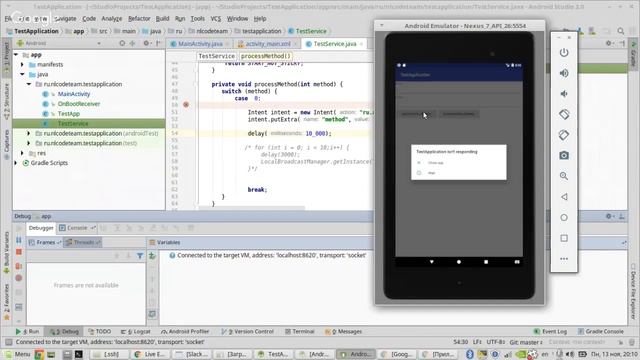640x360 pixels.
Task: Switch to activity_main.xml editor tab
Action: [267, 44]
